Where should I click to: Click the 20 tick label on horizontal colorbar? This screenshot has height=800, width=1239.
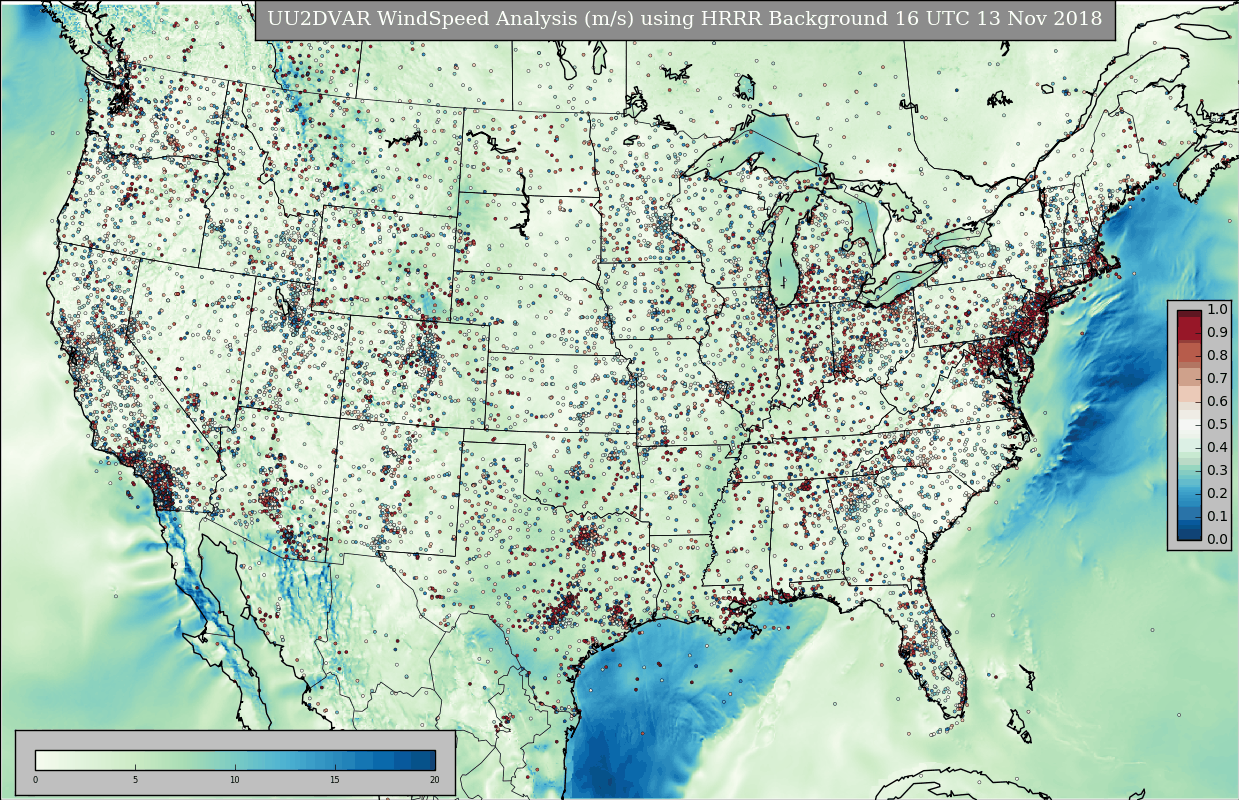[x=434, y=780]
